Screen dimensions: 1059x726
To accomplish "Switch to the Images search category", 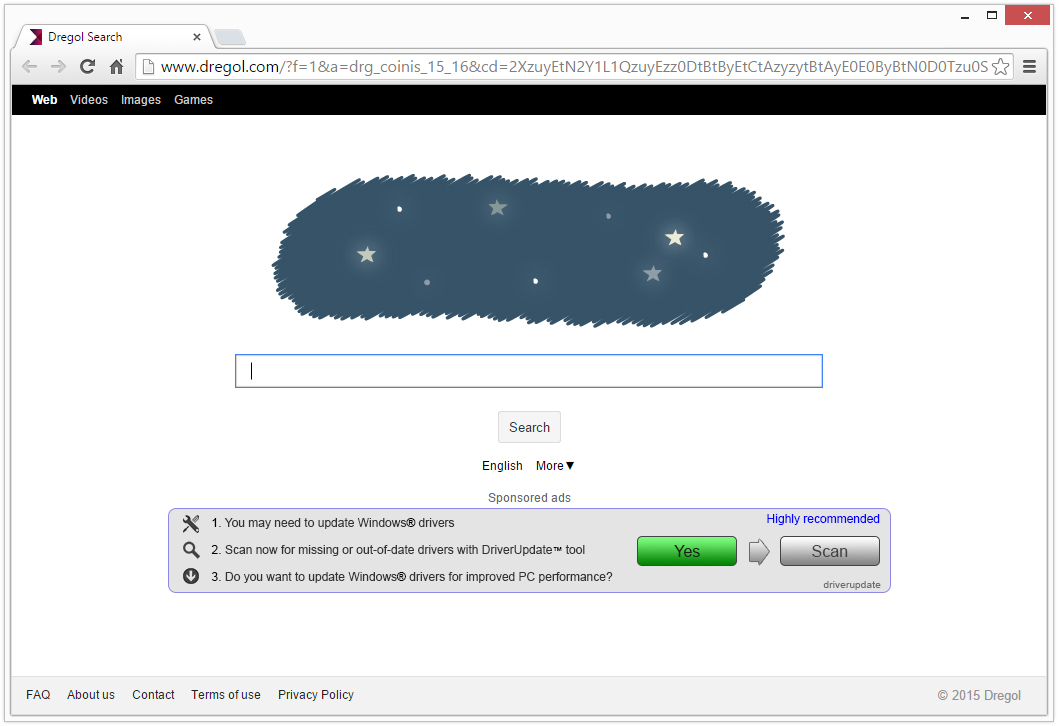I will (140, 100).
